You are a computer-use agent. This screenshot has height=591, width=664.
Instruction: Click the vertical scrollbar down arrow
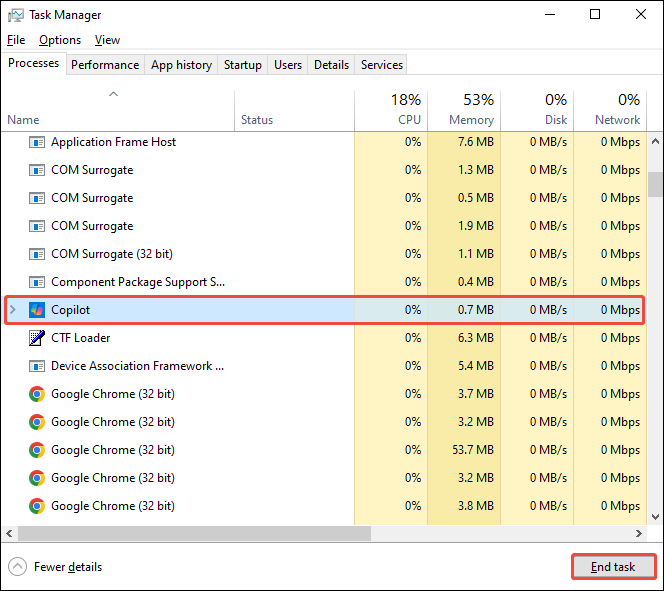pos(656,516)
